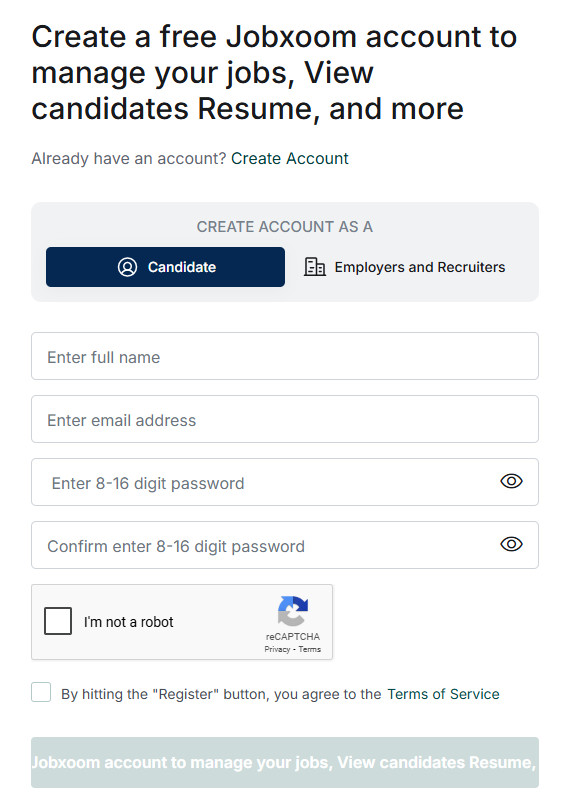
Task: Click the "CREATE ACCOUNT AS A" label
Action: [x=284, y=227]
